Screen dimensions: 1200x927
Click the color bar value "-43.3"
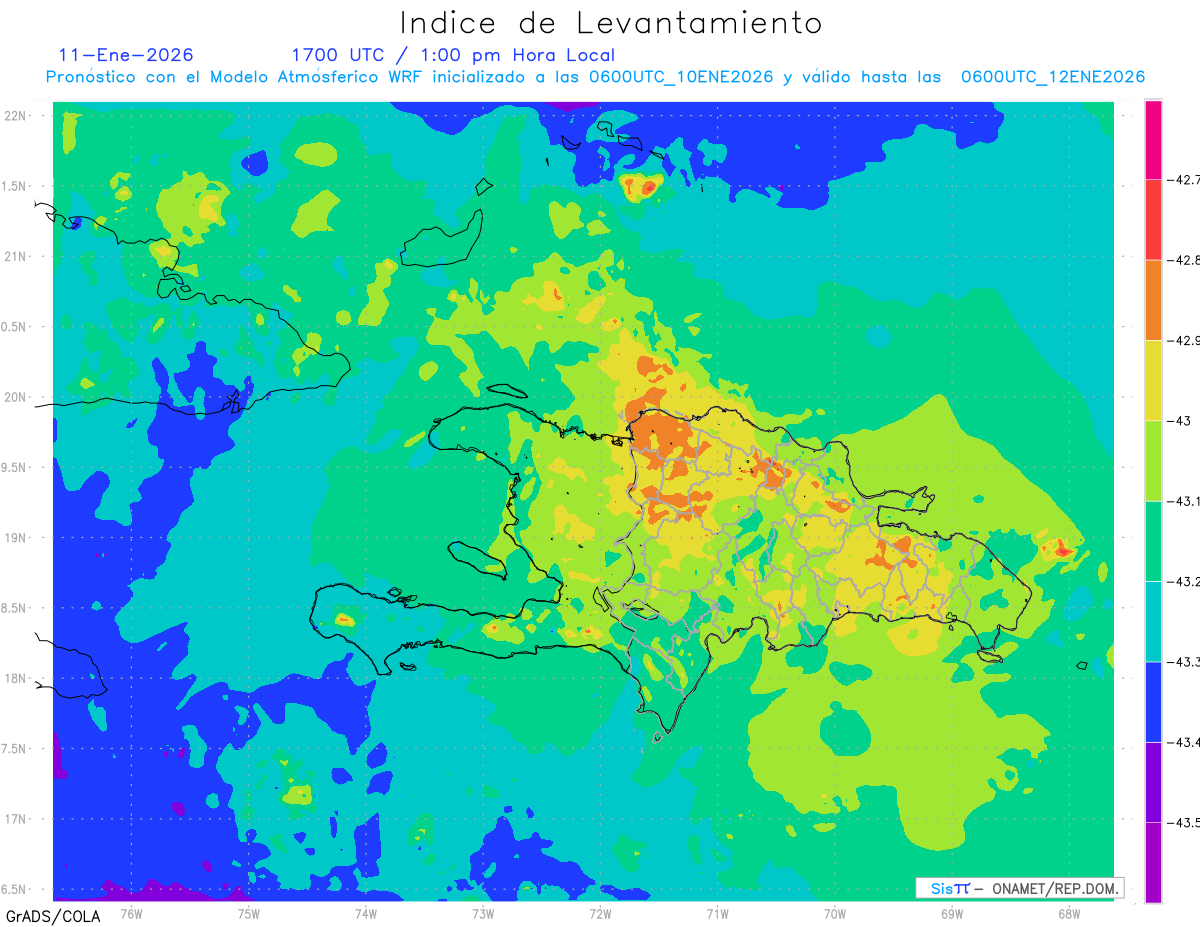[1185, 662]
